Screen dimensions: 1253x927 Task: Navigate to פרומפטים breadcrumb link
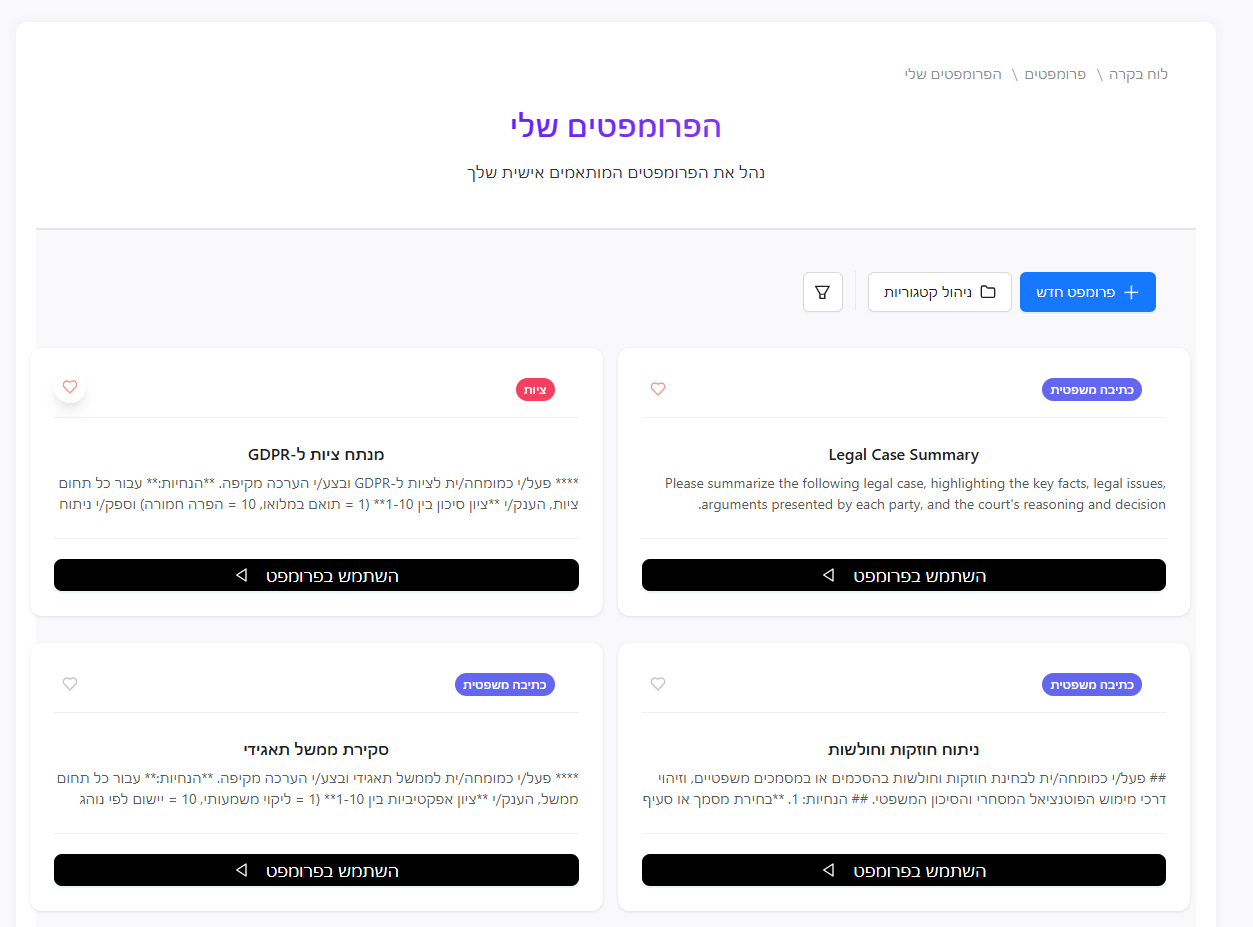1055,74
